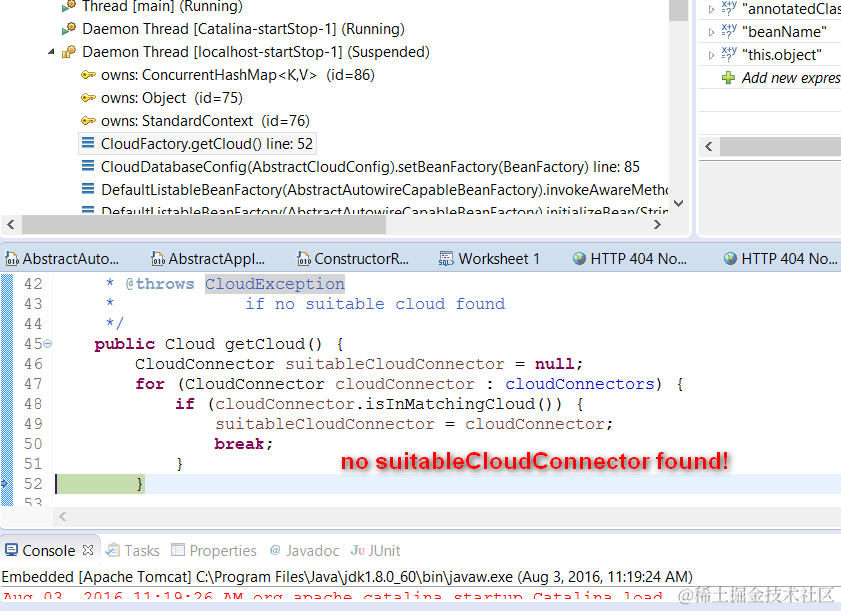Image resolution: width=841 pixels, height=611 pixels.
Task: Expand the "this.object" expression
Action: 711,55
